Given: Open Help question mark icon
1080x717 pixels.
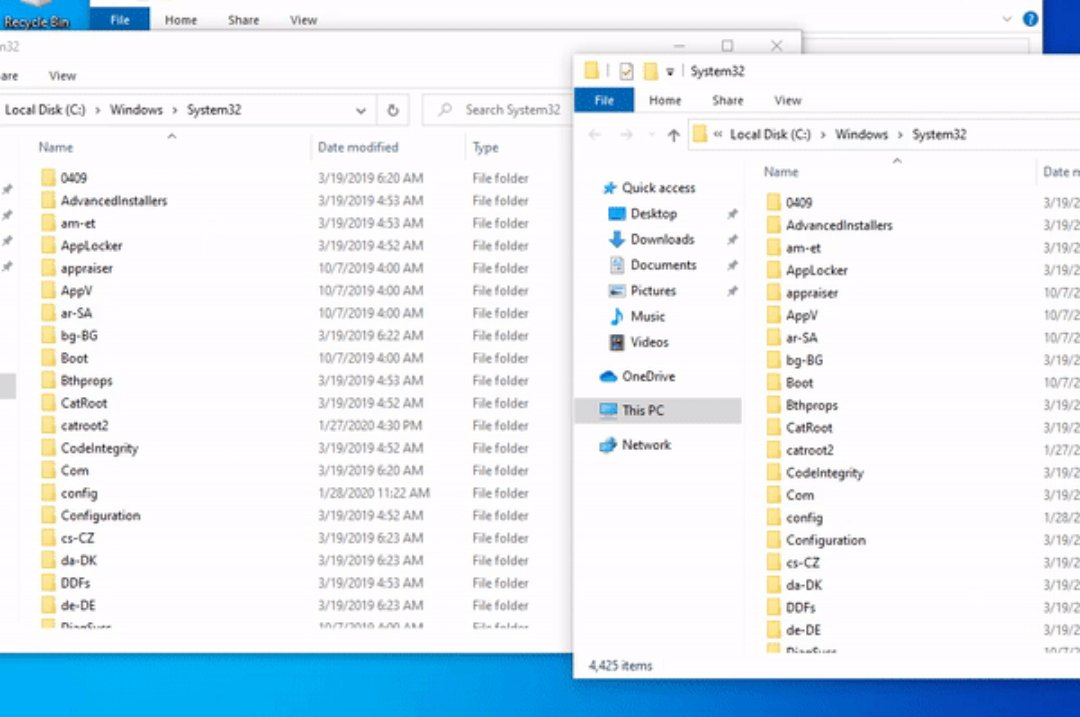Looking at the screenshot, I should [x=1030, y=19].
